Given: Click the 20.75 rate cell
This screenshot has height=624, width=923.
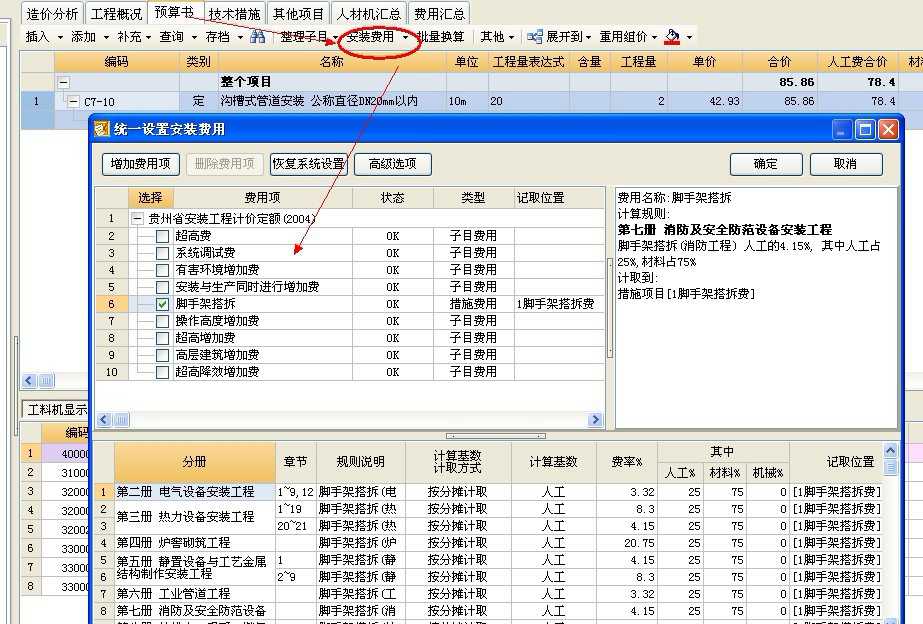Looking at the screenshot, I should [x=627, y=543].
